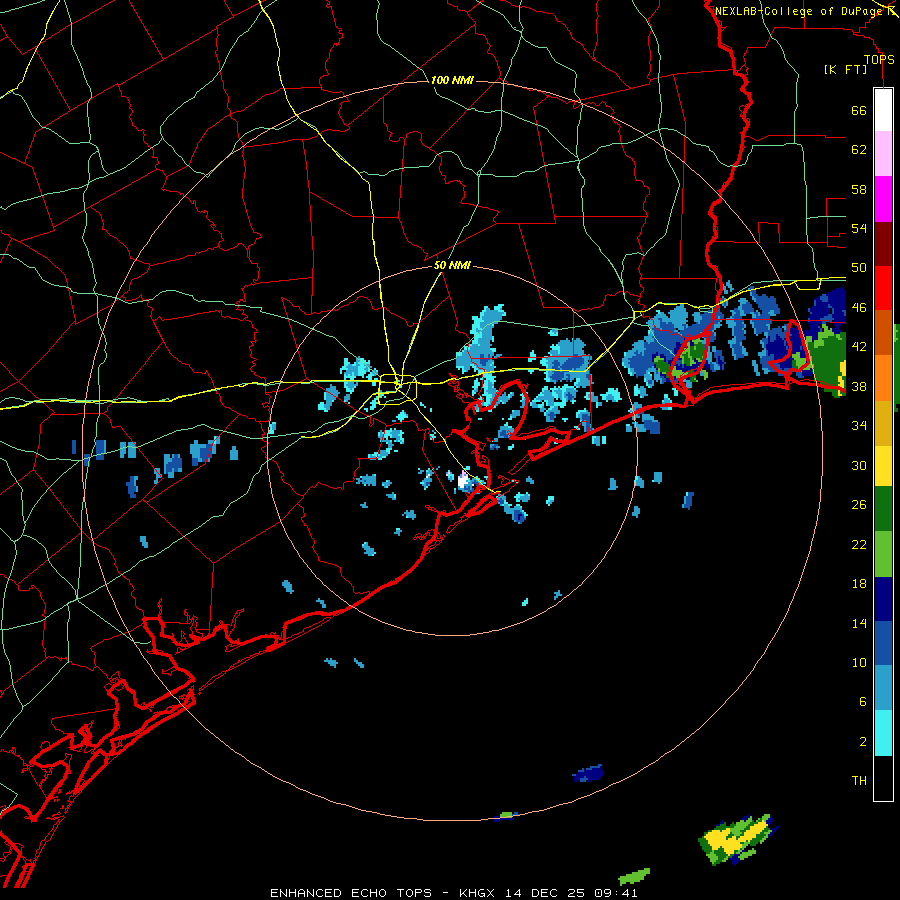Click the legend value "2"

click(x=862, y=742)
